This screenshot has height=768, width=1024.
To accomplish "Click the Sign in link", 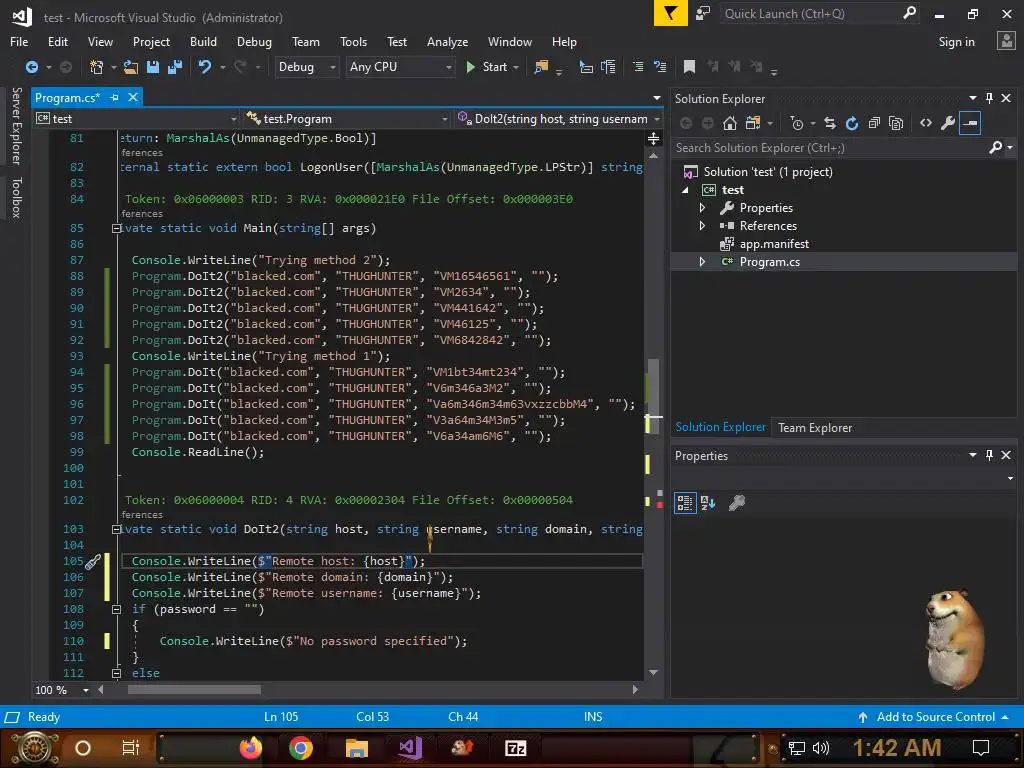I will pos(956,42).
